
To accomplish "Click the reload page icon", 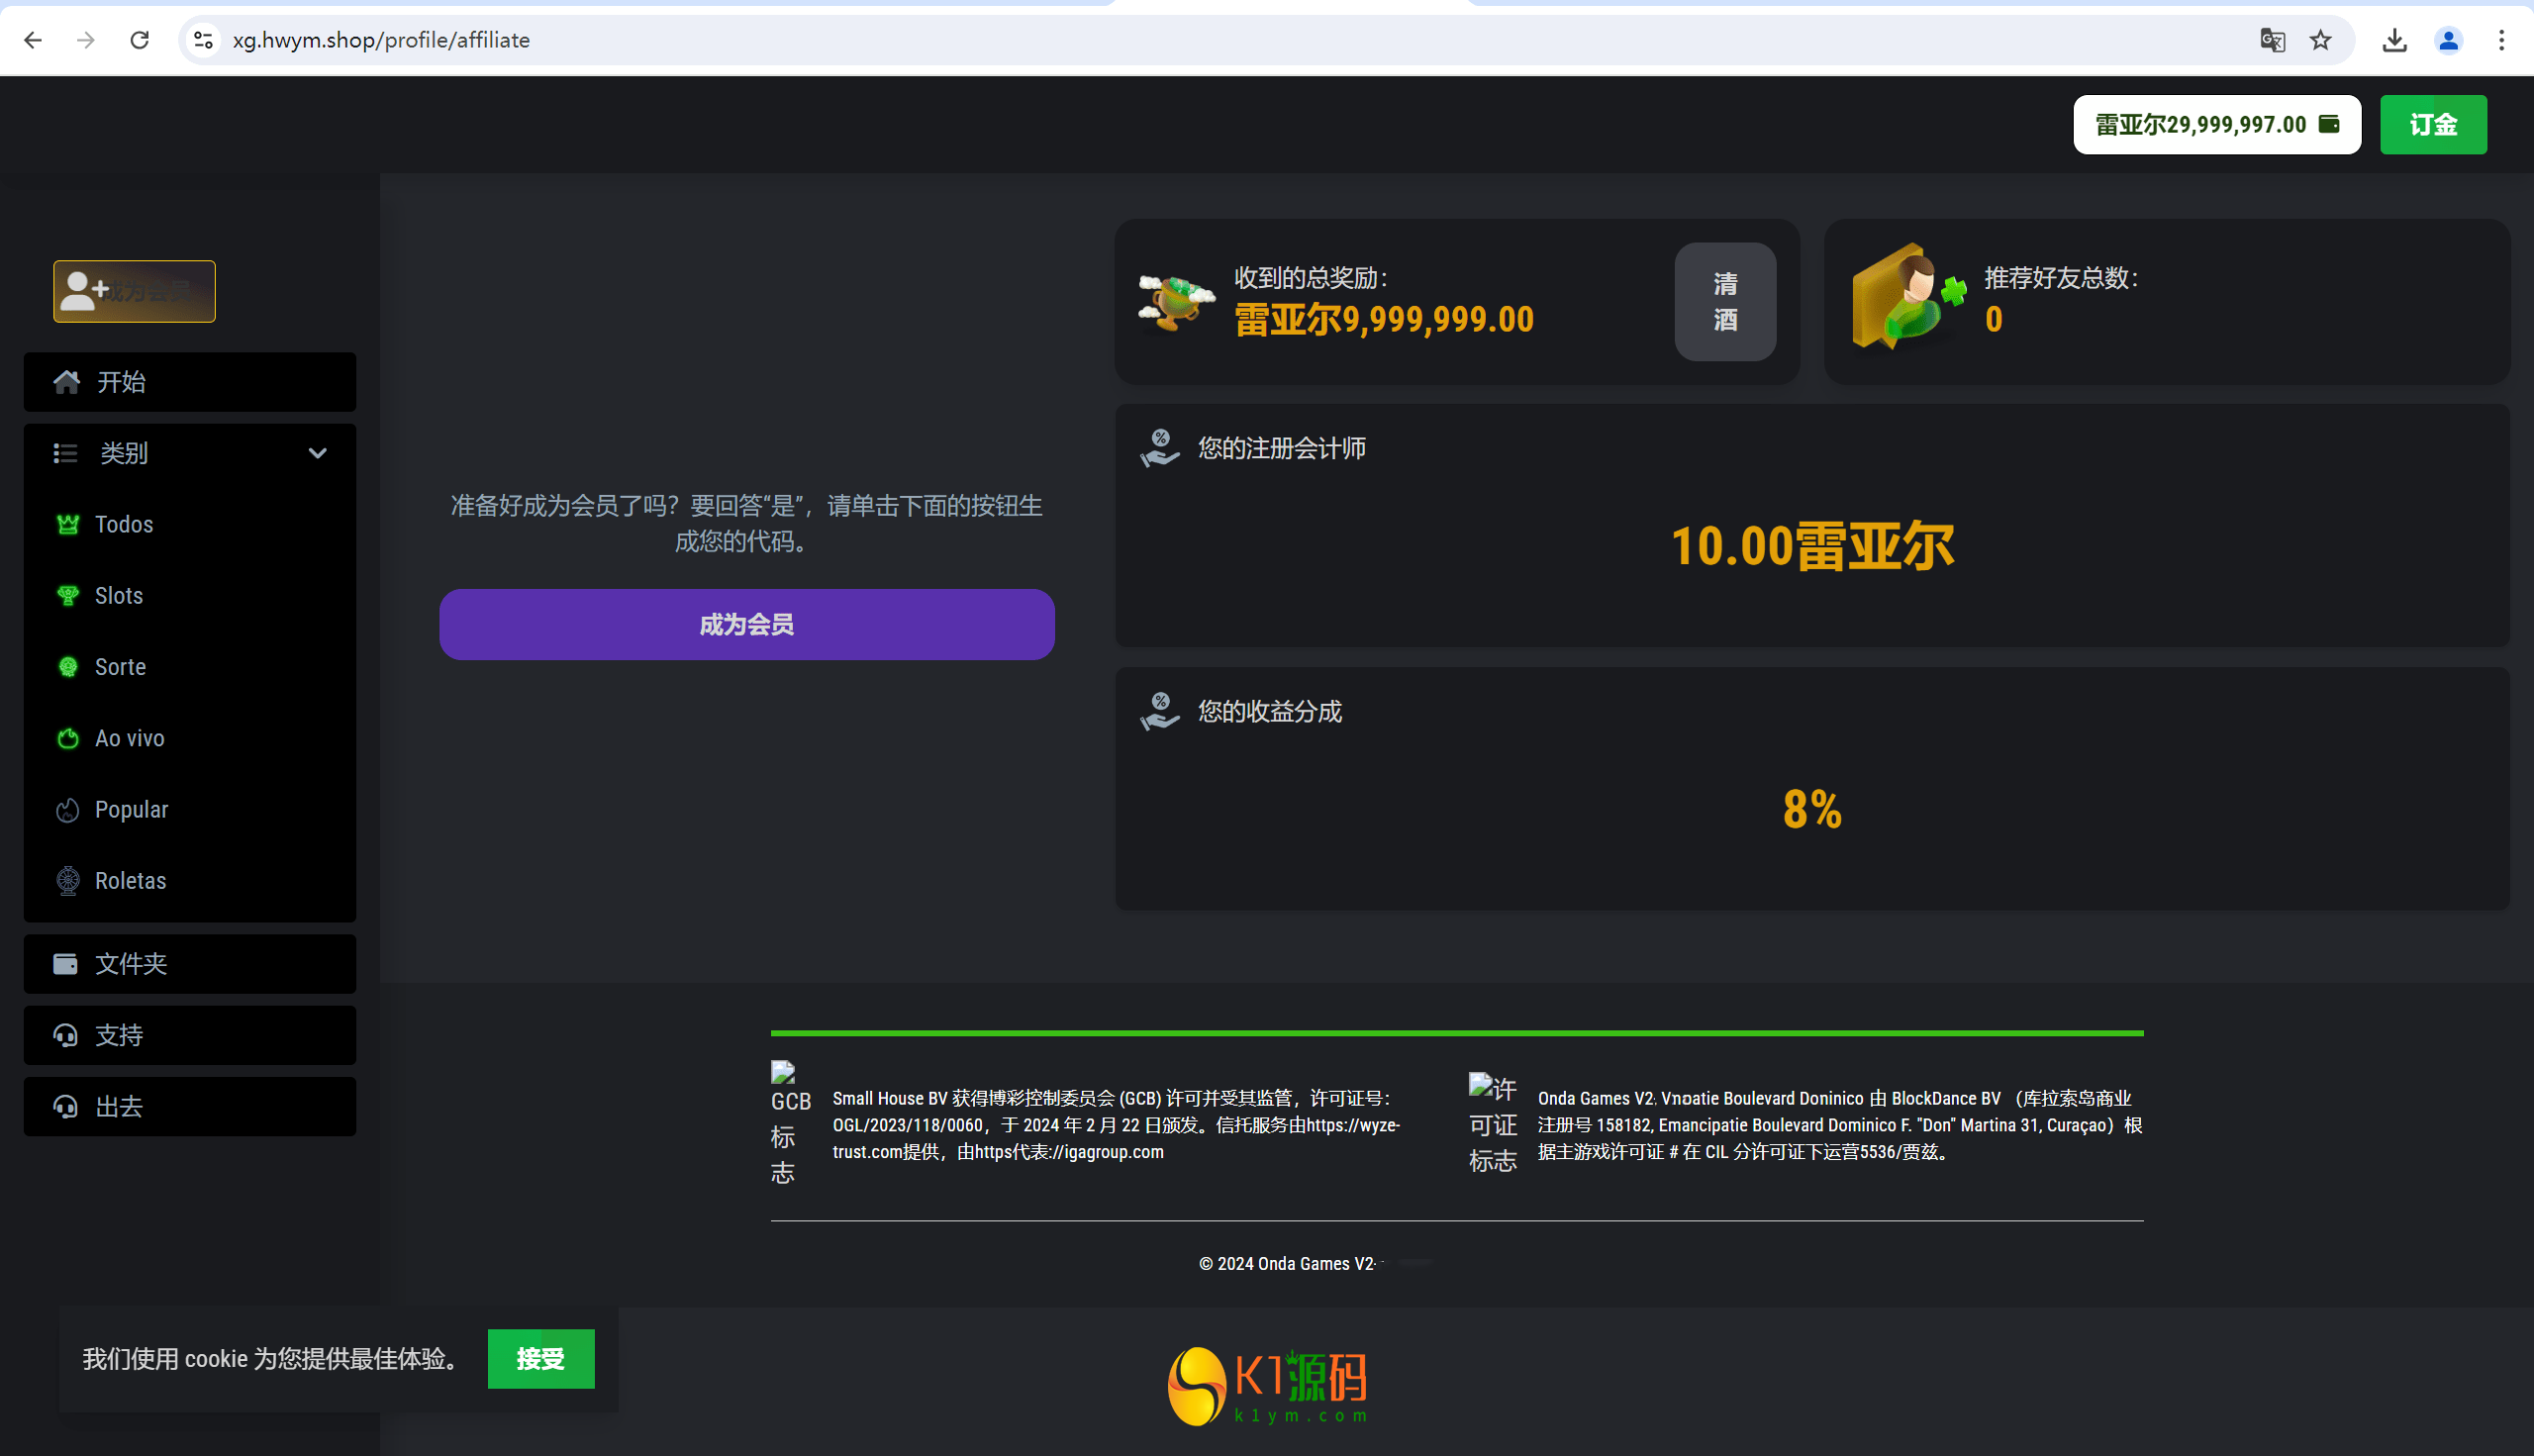I will point(140,40).
